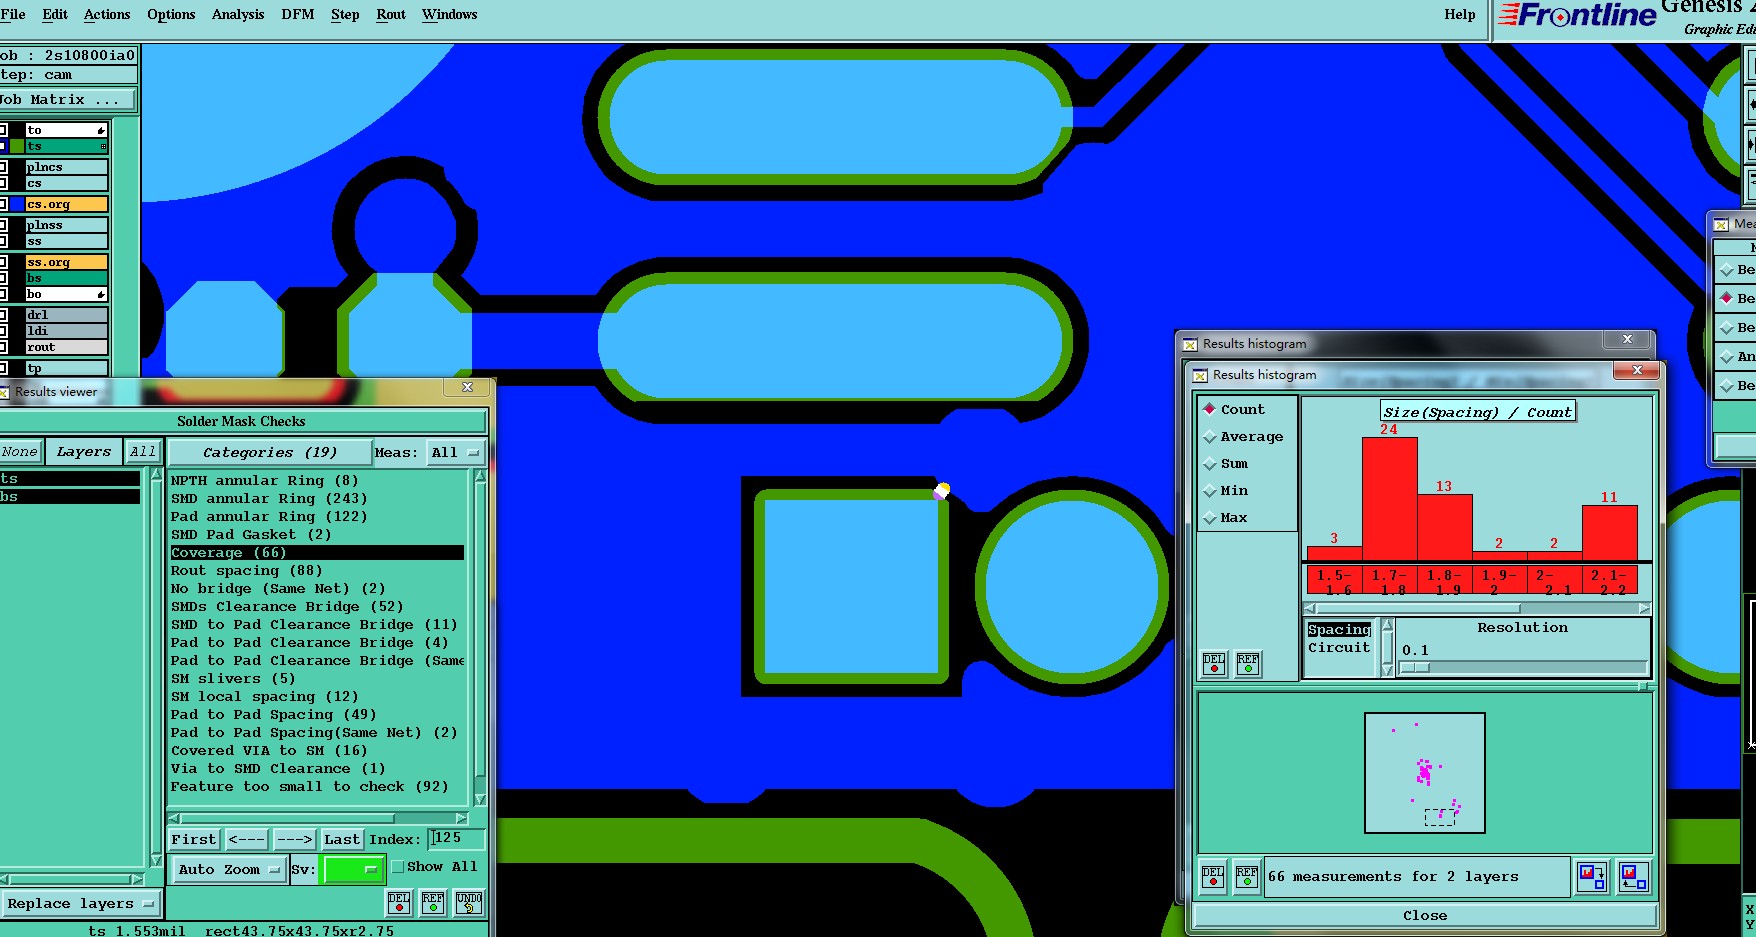Select the bs layer in the Results viewer list

click(x=70, y=496)
